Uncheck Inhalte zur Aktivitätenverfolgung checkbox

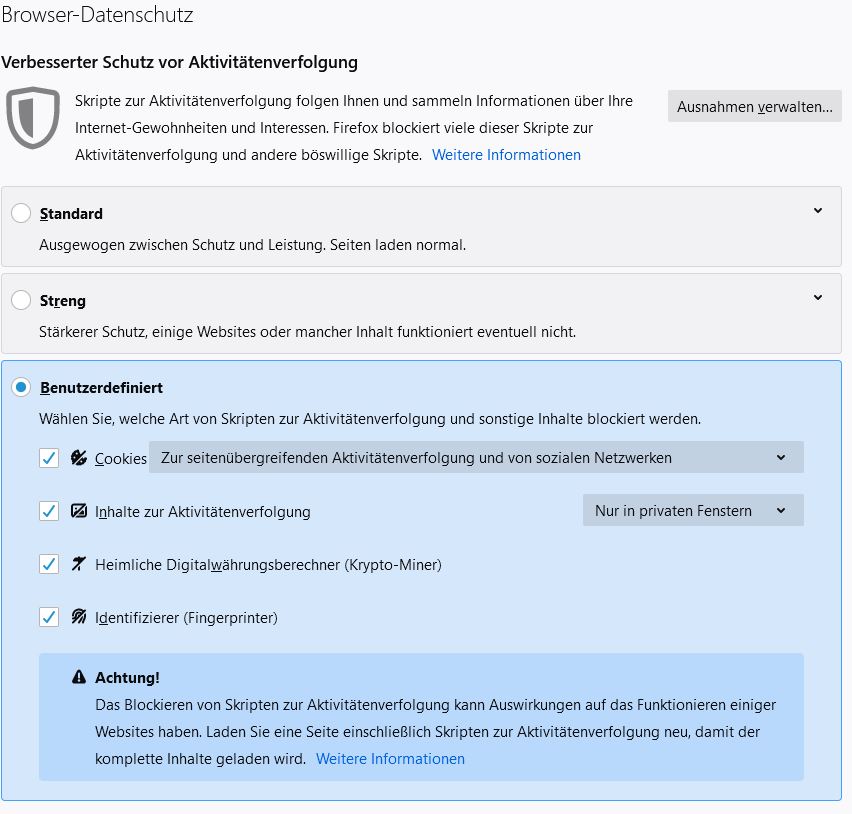click(x=49, y=511)
